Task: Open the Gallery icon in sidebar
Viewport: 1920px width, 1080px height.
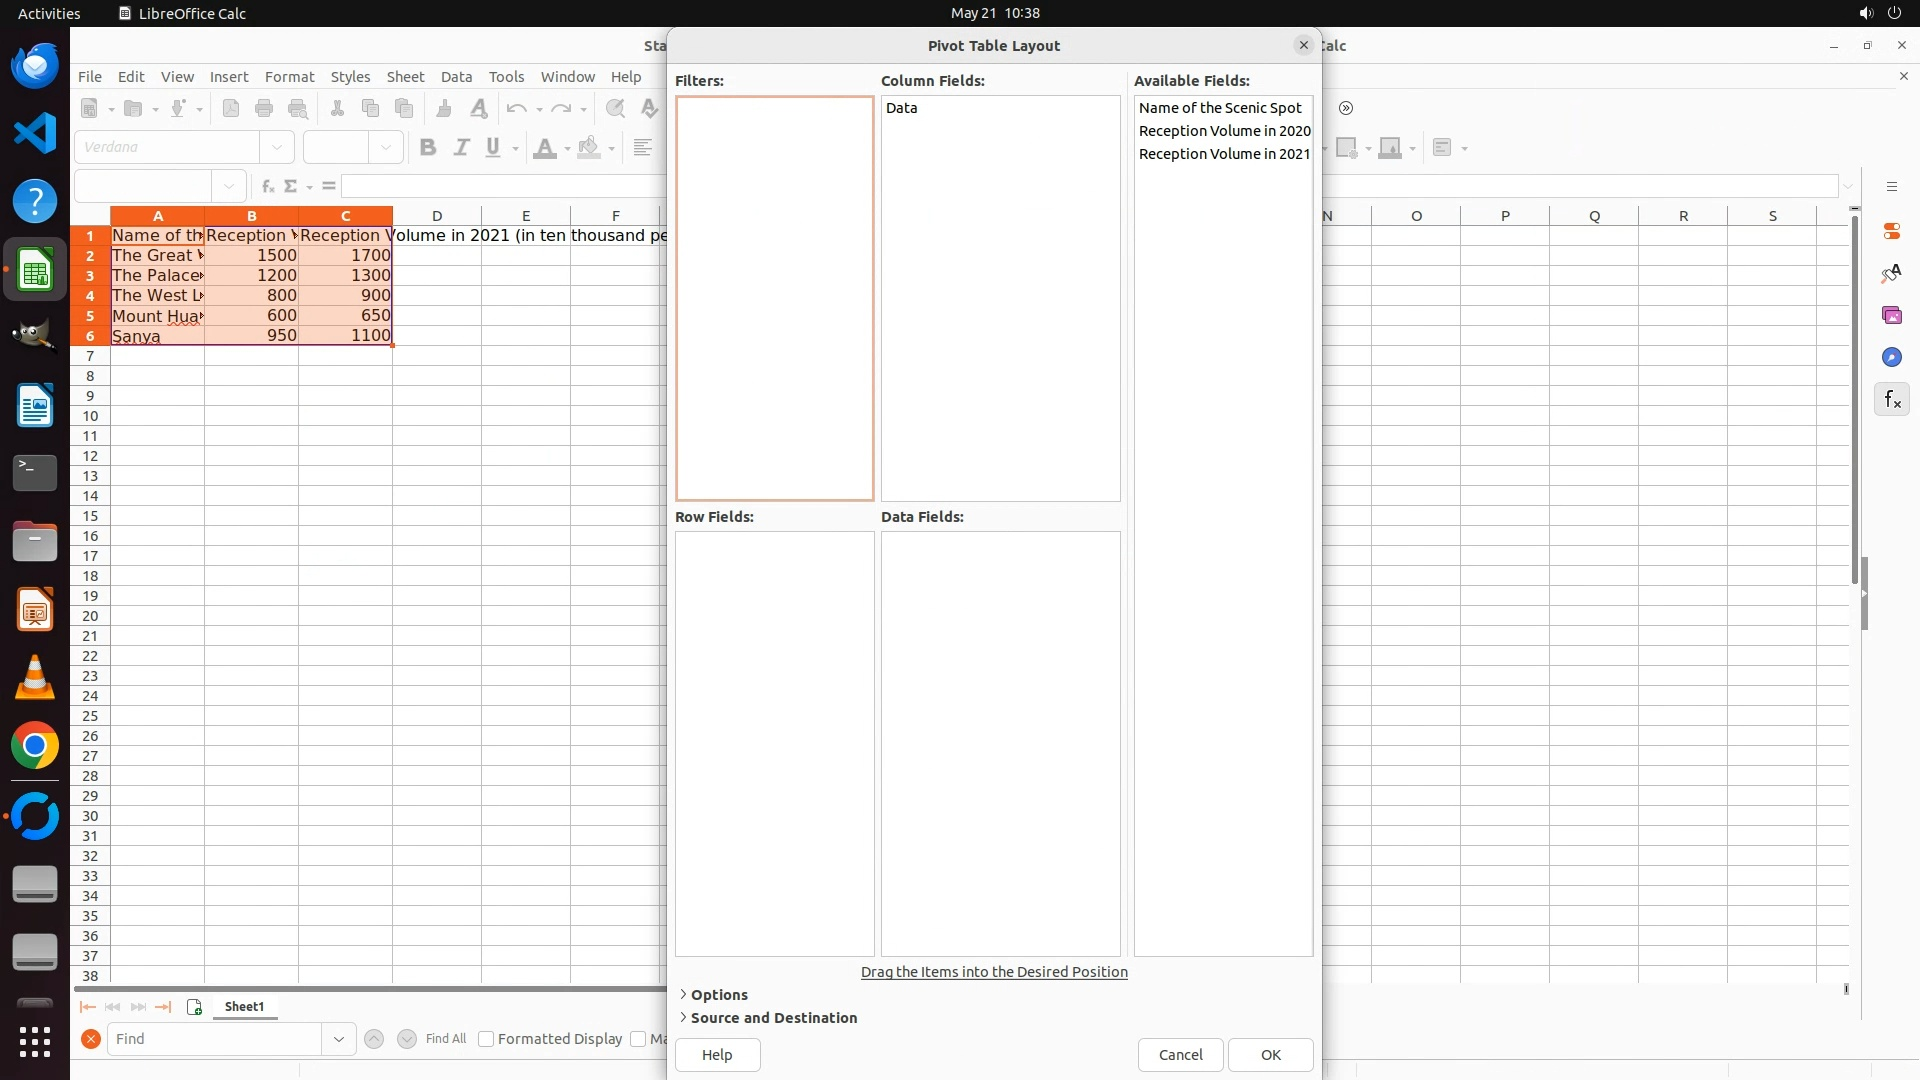Action: [x=1891, y=316]
